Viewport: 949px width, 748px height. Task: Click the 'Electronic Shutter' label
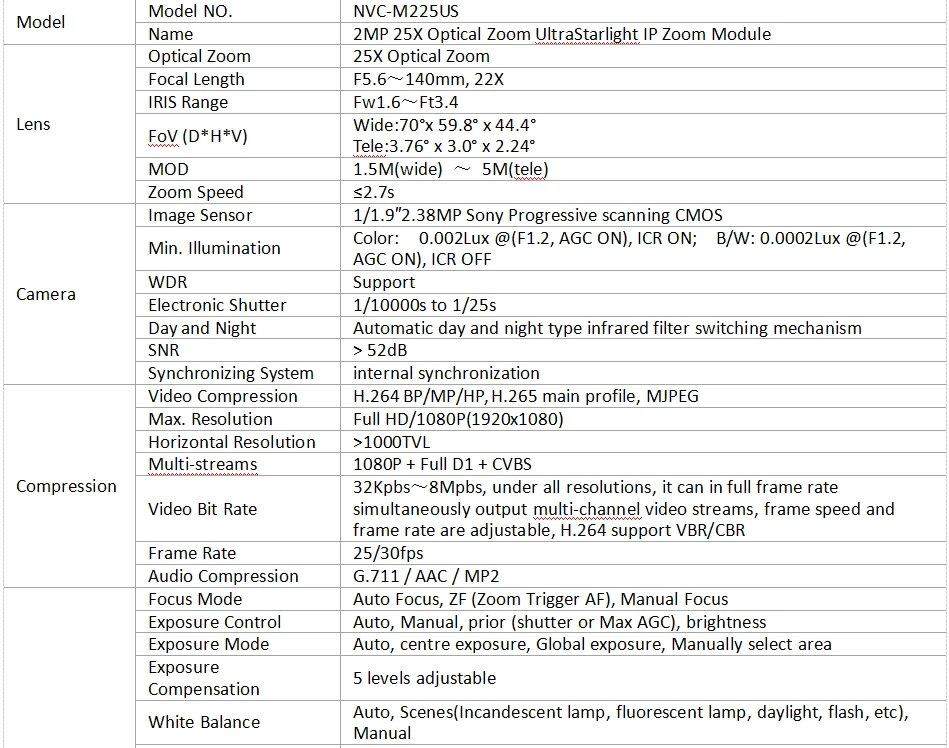217,306
